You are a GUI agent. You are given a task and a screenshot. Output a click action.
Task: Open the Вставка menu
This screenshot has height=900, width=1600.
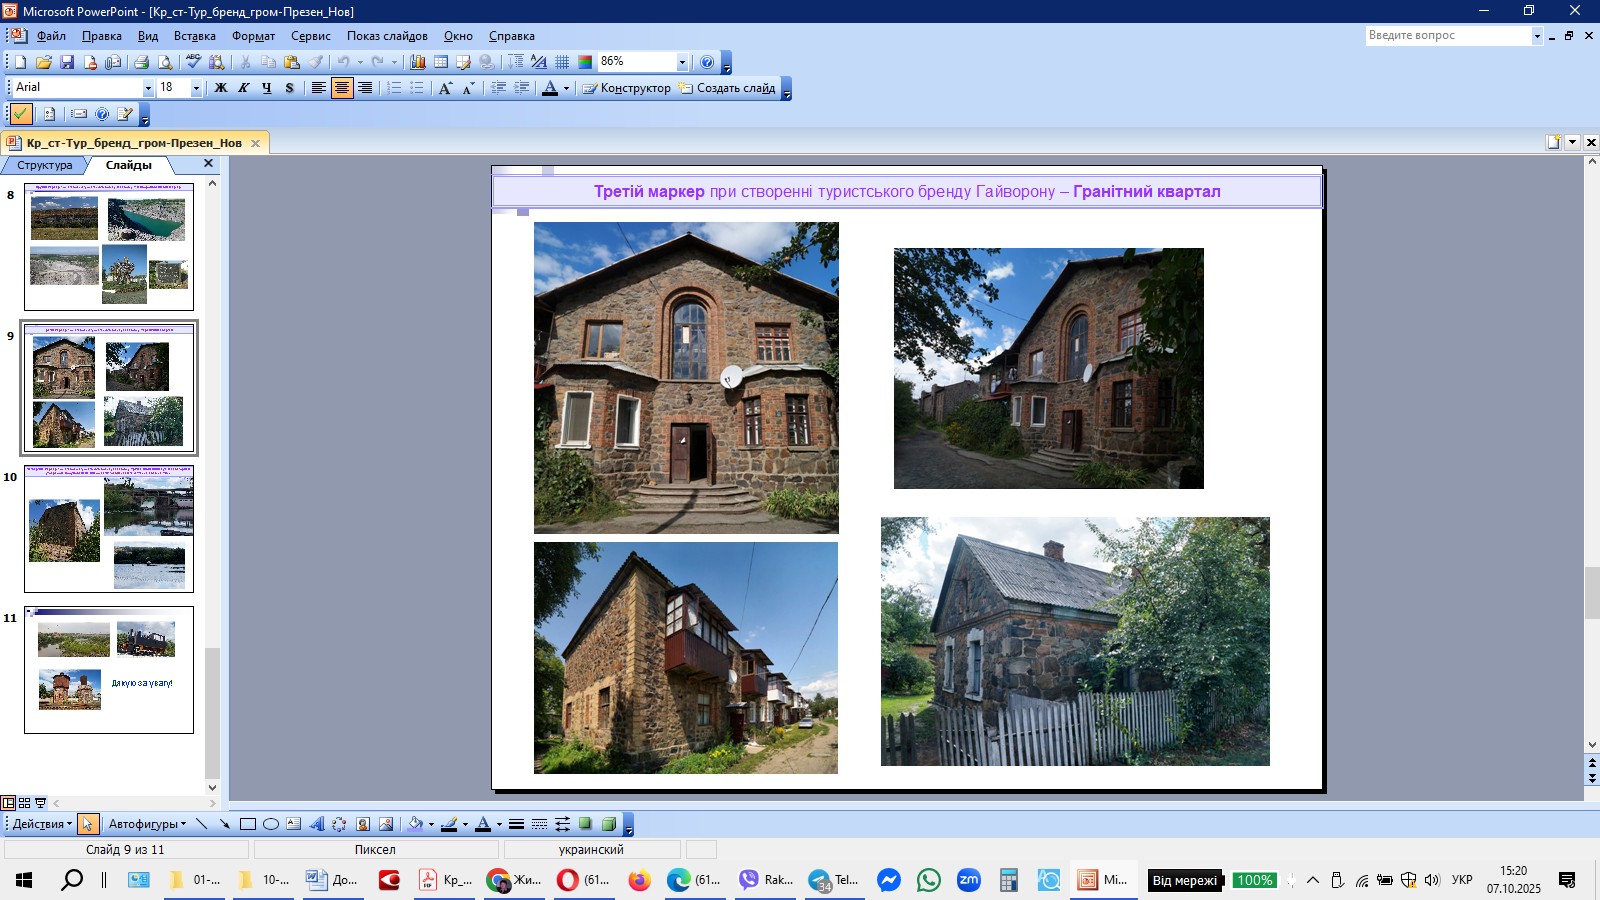194,36
